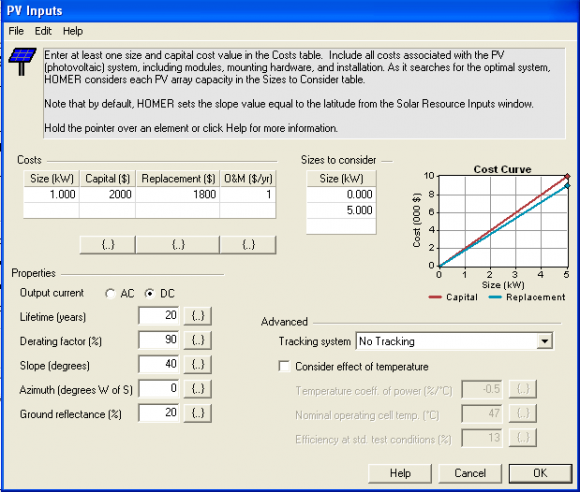Screen dimensions: 580x492
Task: Click the Slope (degrees) input field
Action: click(159, 364)
